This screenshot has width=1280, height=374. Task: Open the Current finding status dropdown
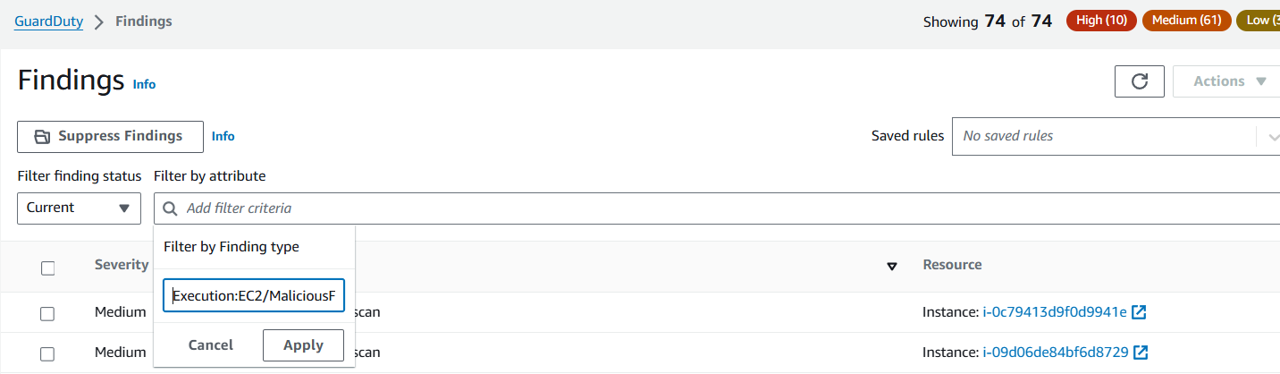pos(79,208)
